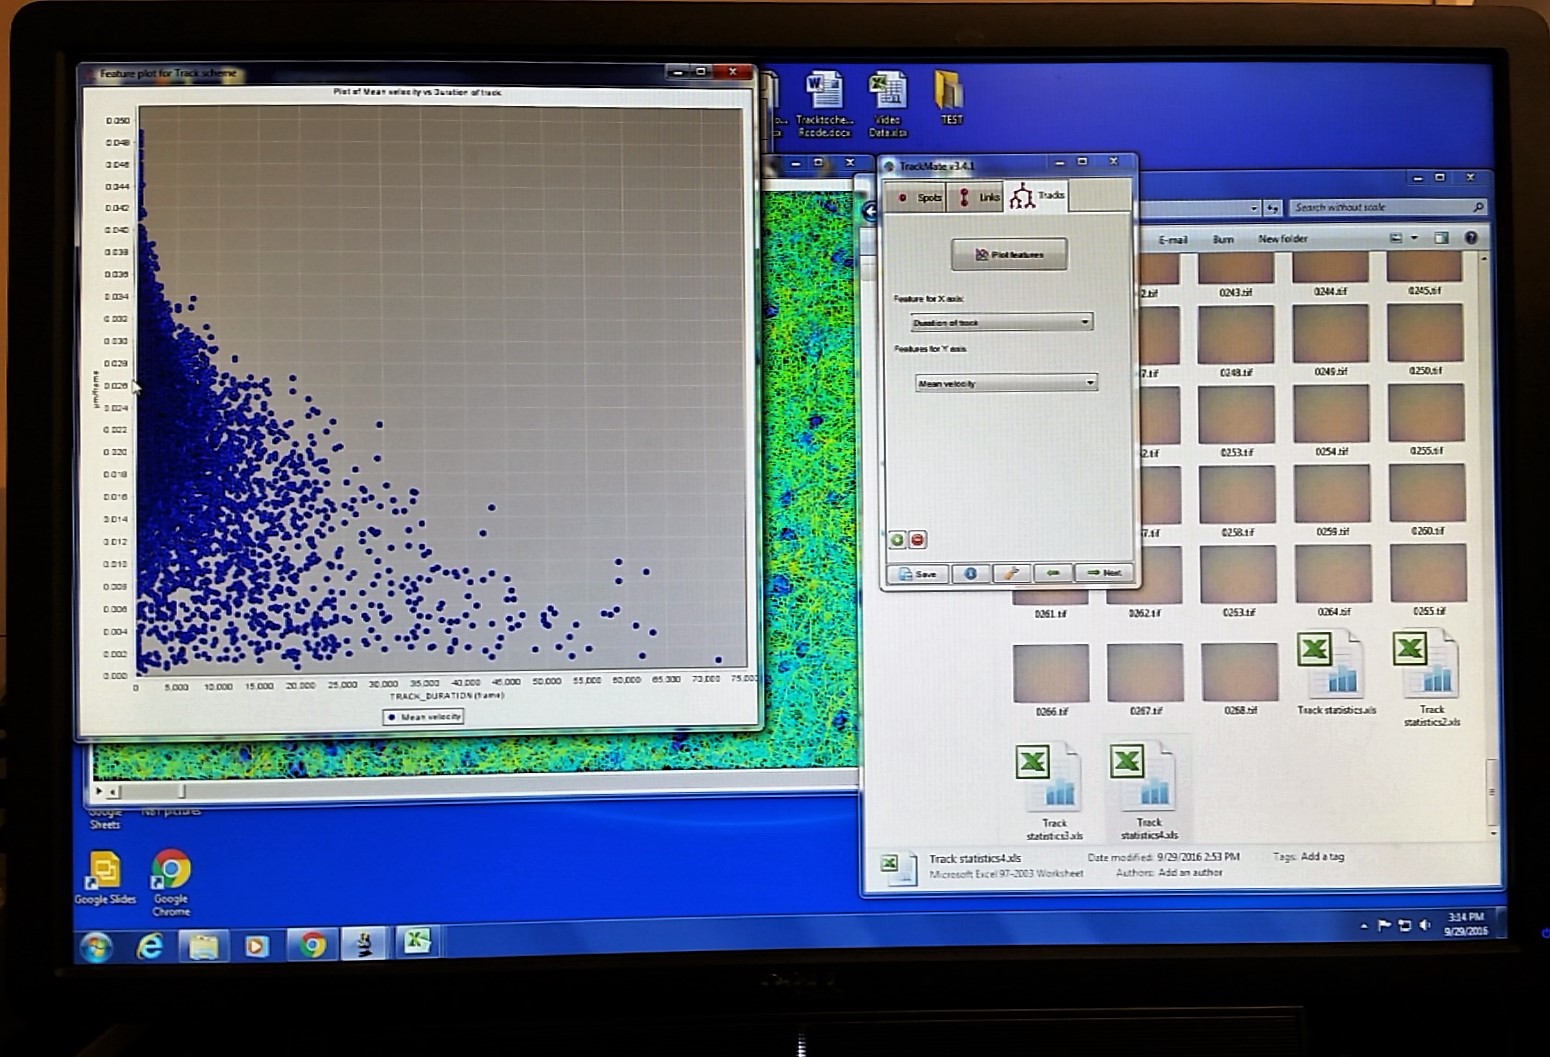
Task: Go back with the green left arrow
Action: [x=1052, y=573]
